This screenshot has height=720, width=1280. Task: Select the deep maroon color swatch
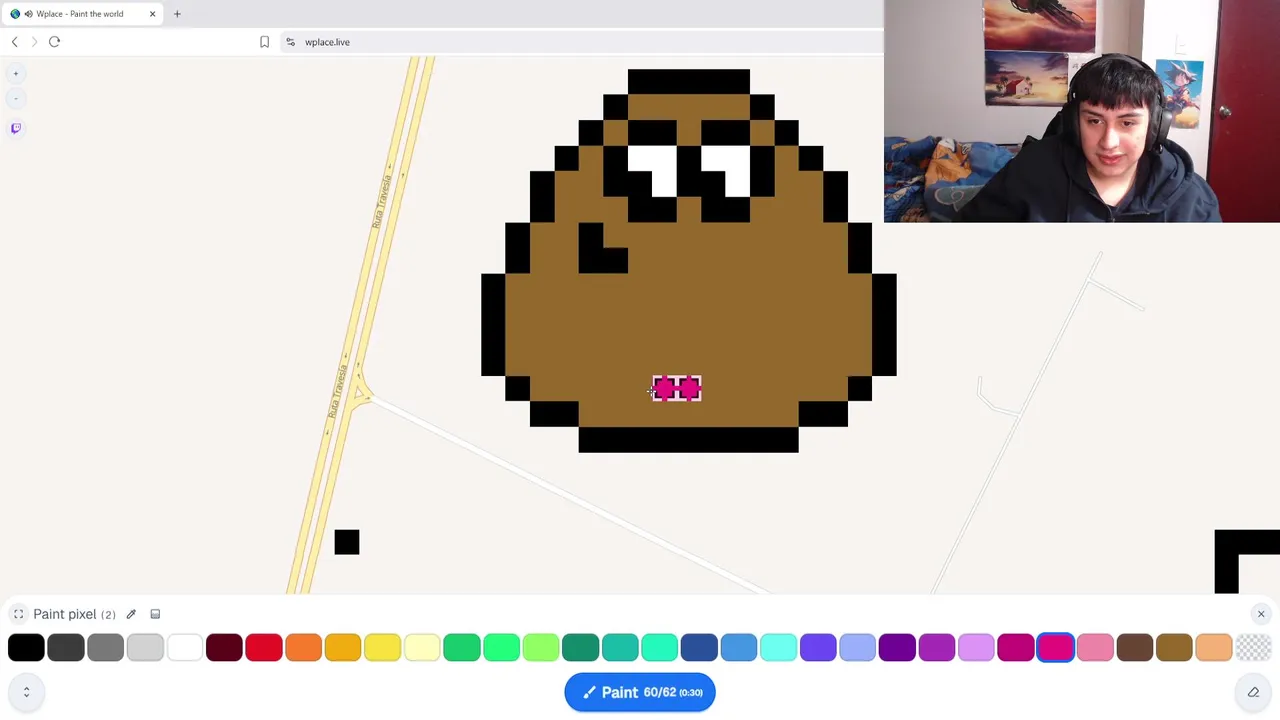coord(224,648)
